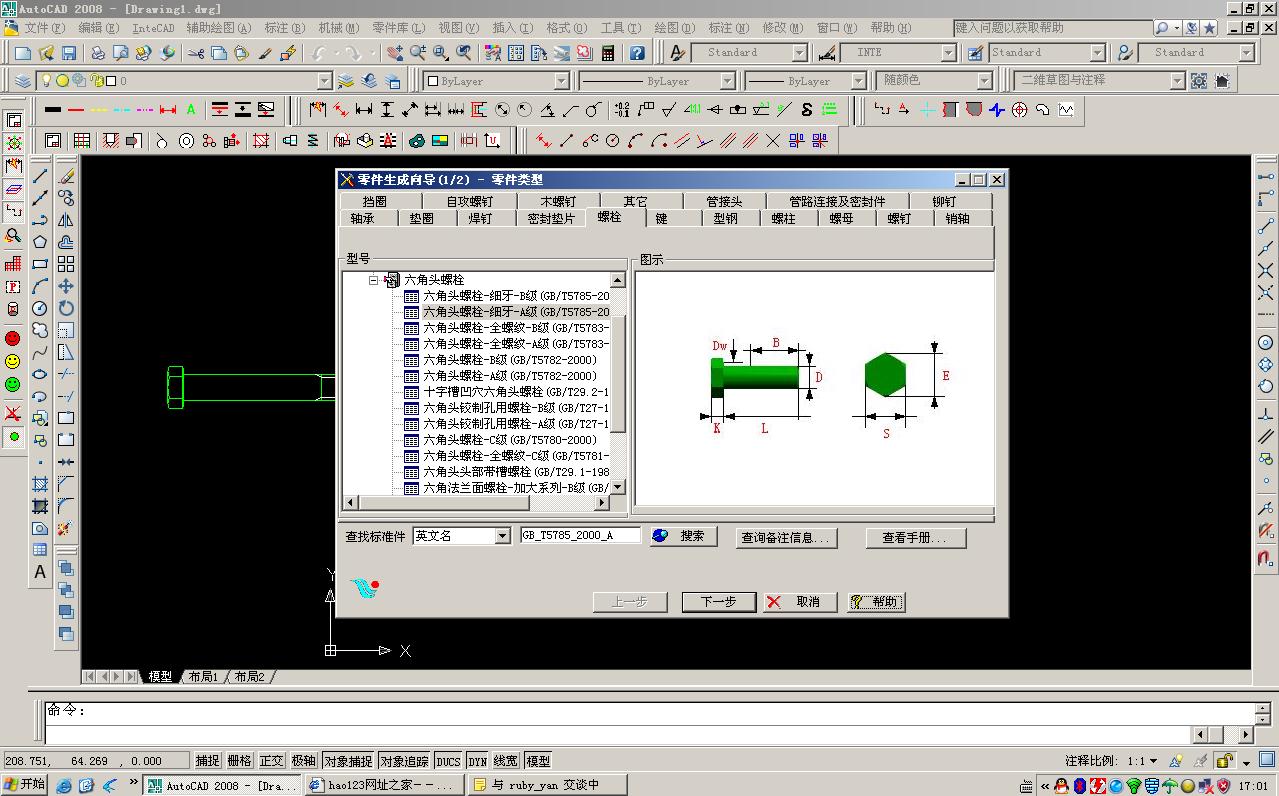Click the Layer Previous icon

tap(369, 81)
